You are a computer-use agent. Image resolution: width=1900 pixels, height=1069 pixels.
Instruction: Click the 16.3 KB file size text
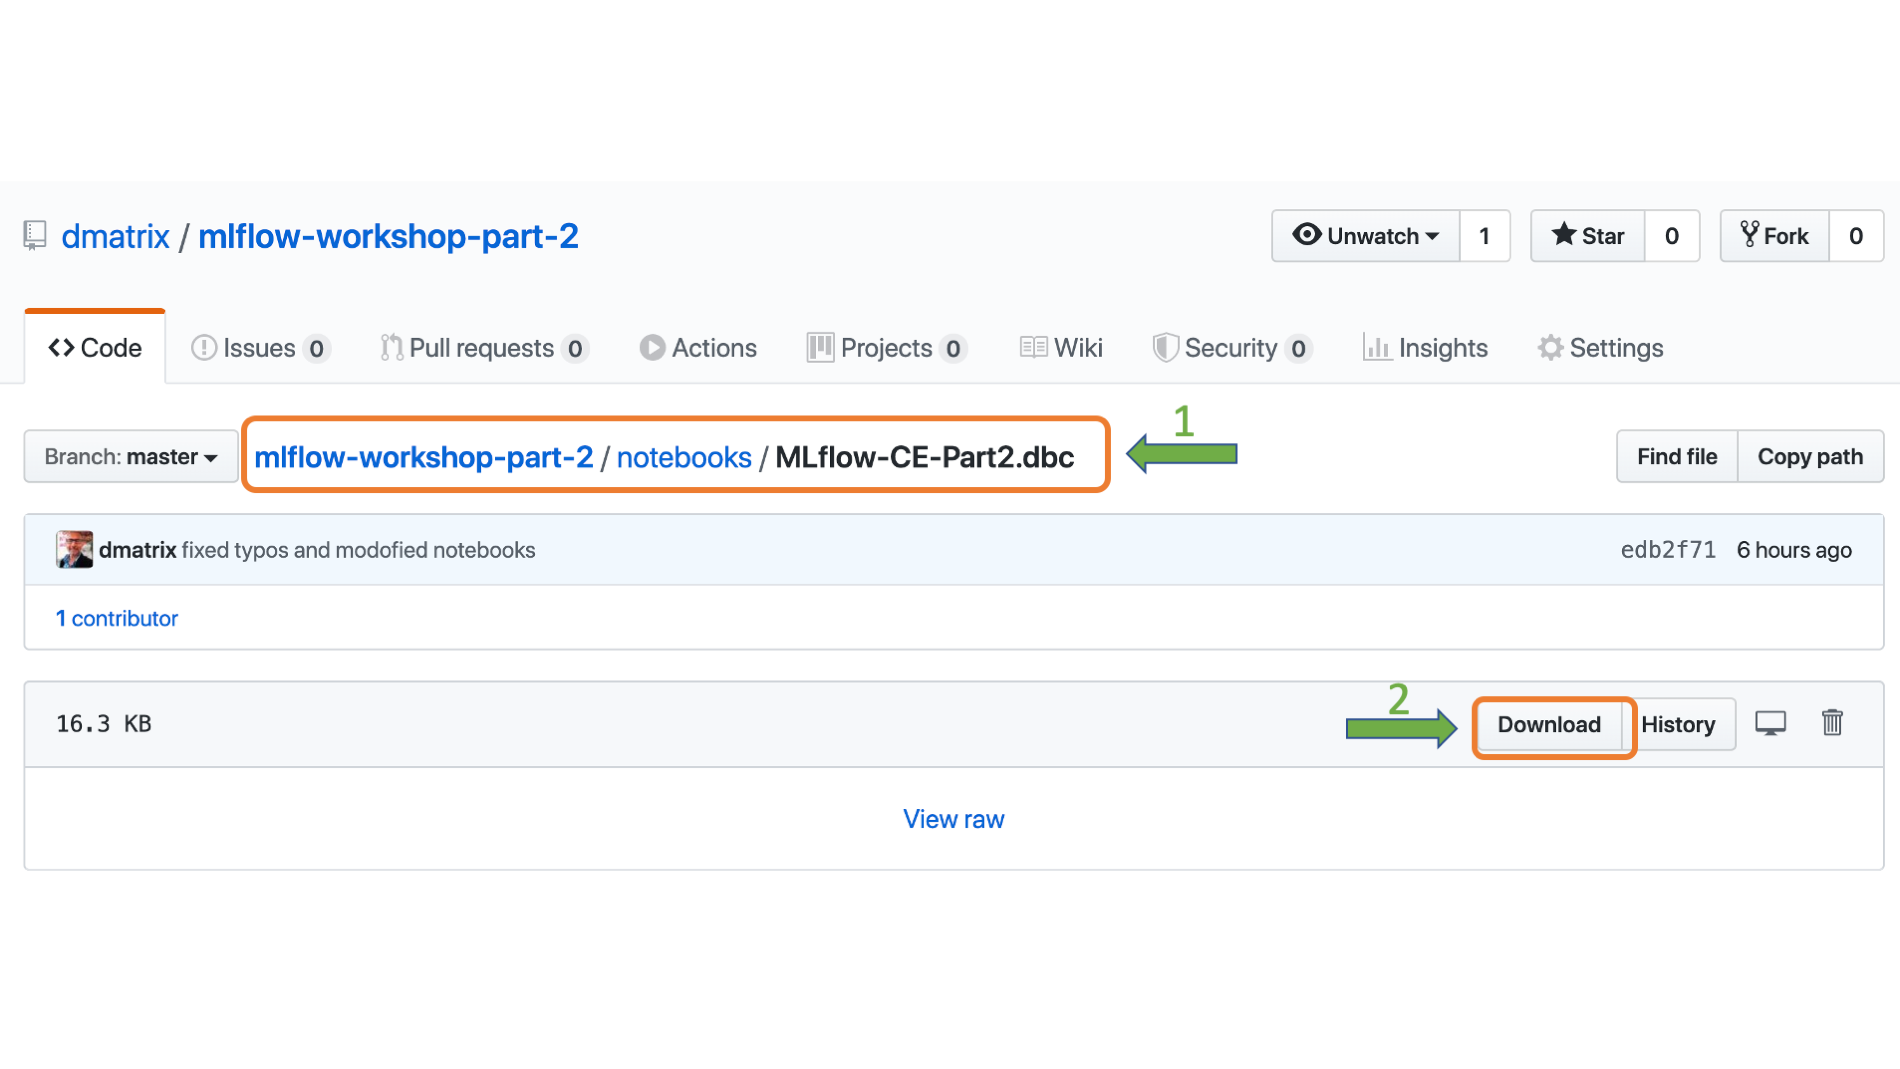(104, 724)
